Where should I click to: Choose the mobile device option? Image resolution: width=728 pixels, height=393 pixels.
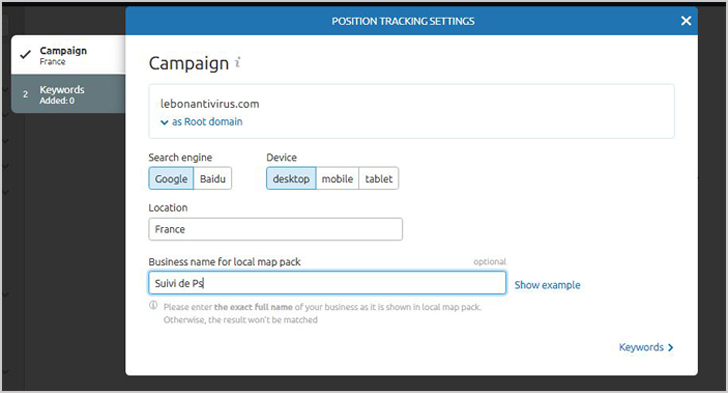[x=337, y=178]
